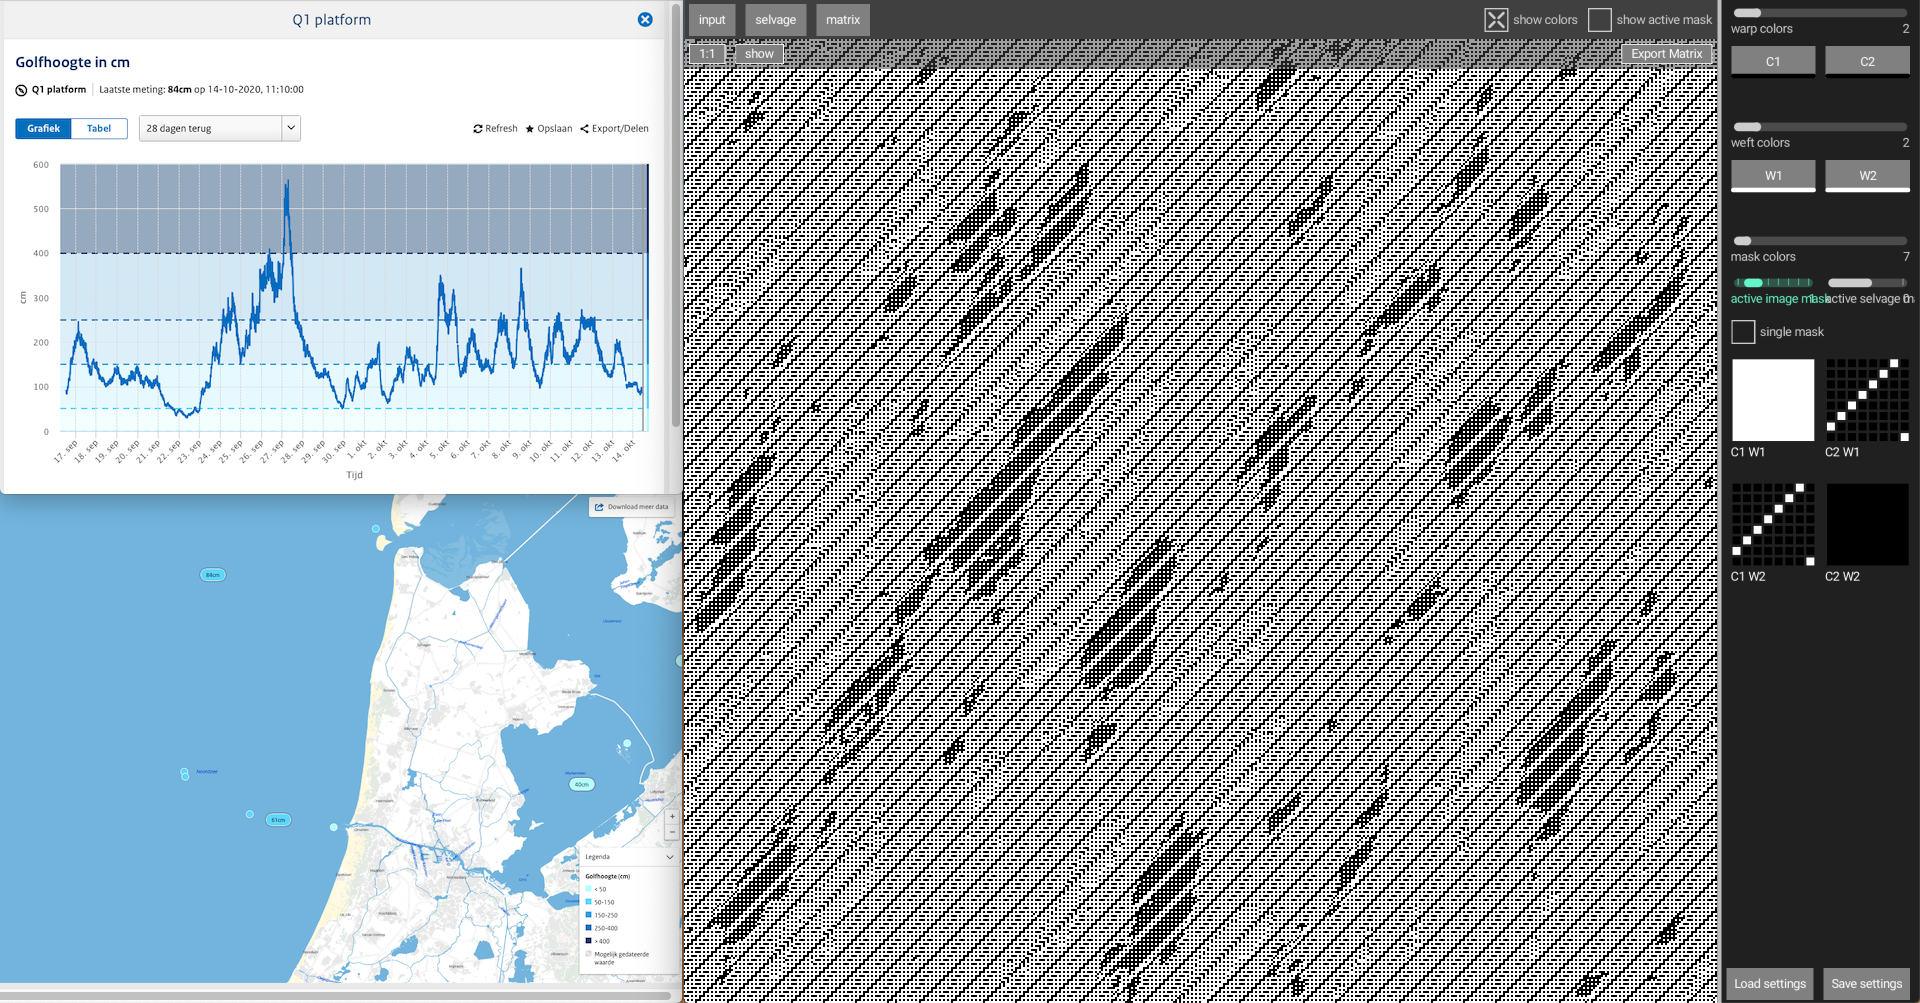Open the C2 W1 weave thumbnail
Screen dimensions: 1920x1003
tap(1867, 400)
